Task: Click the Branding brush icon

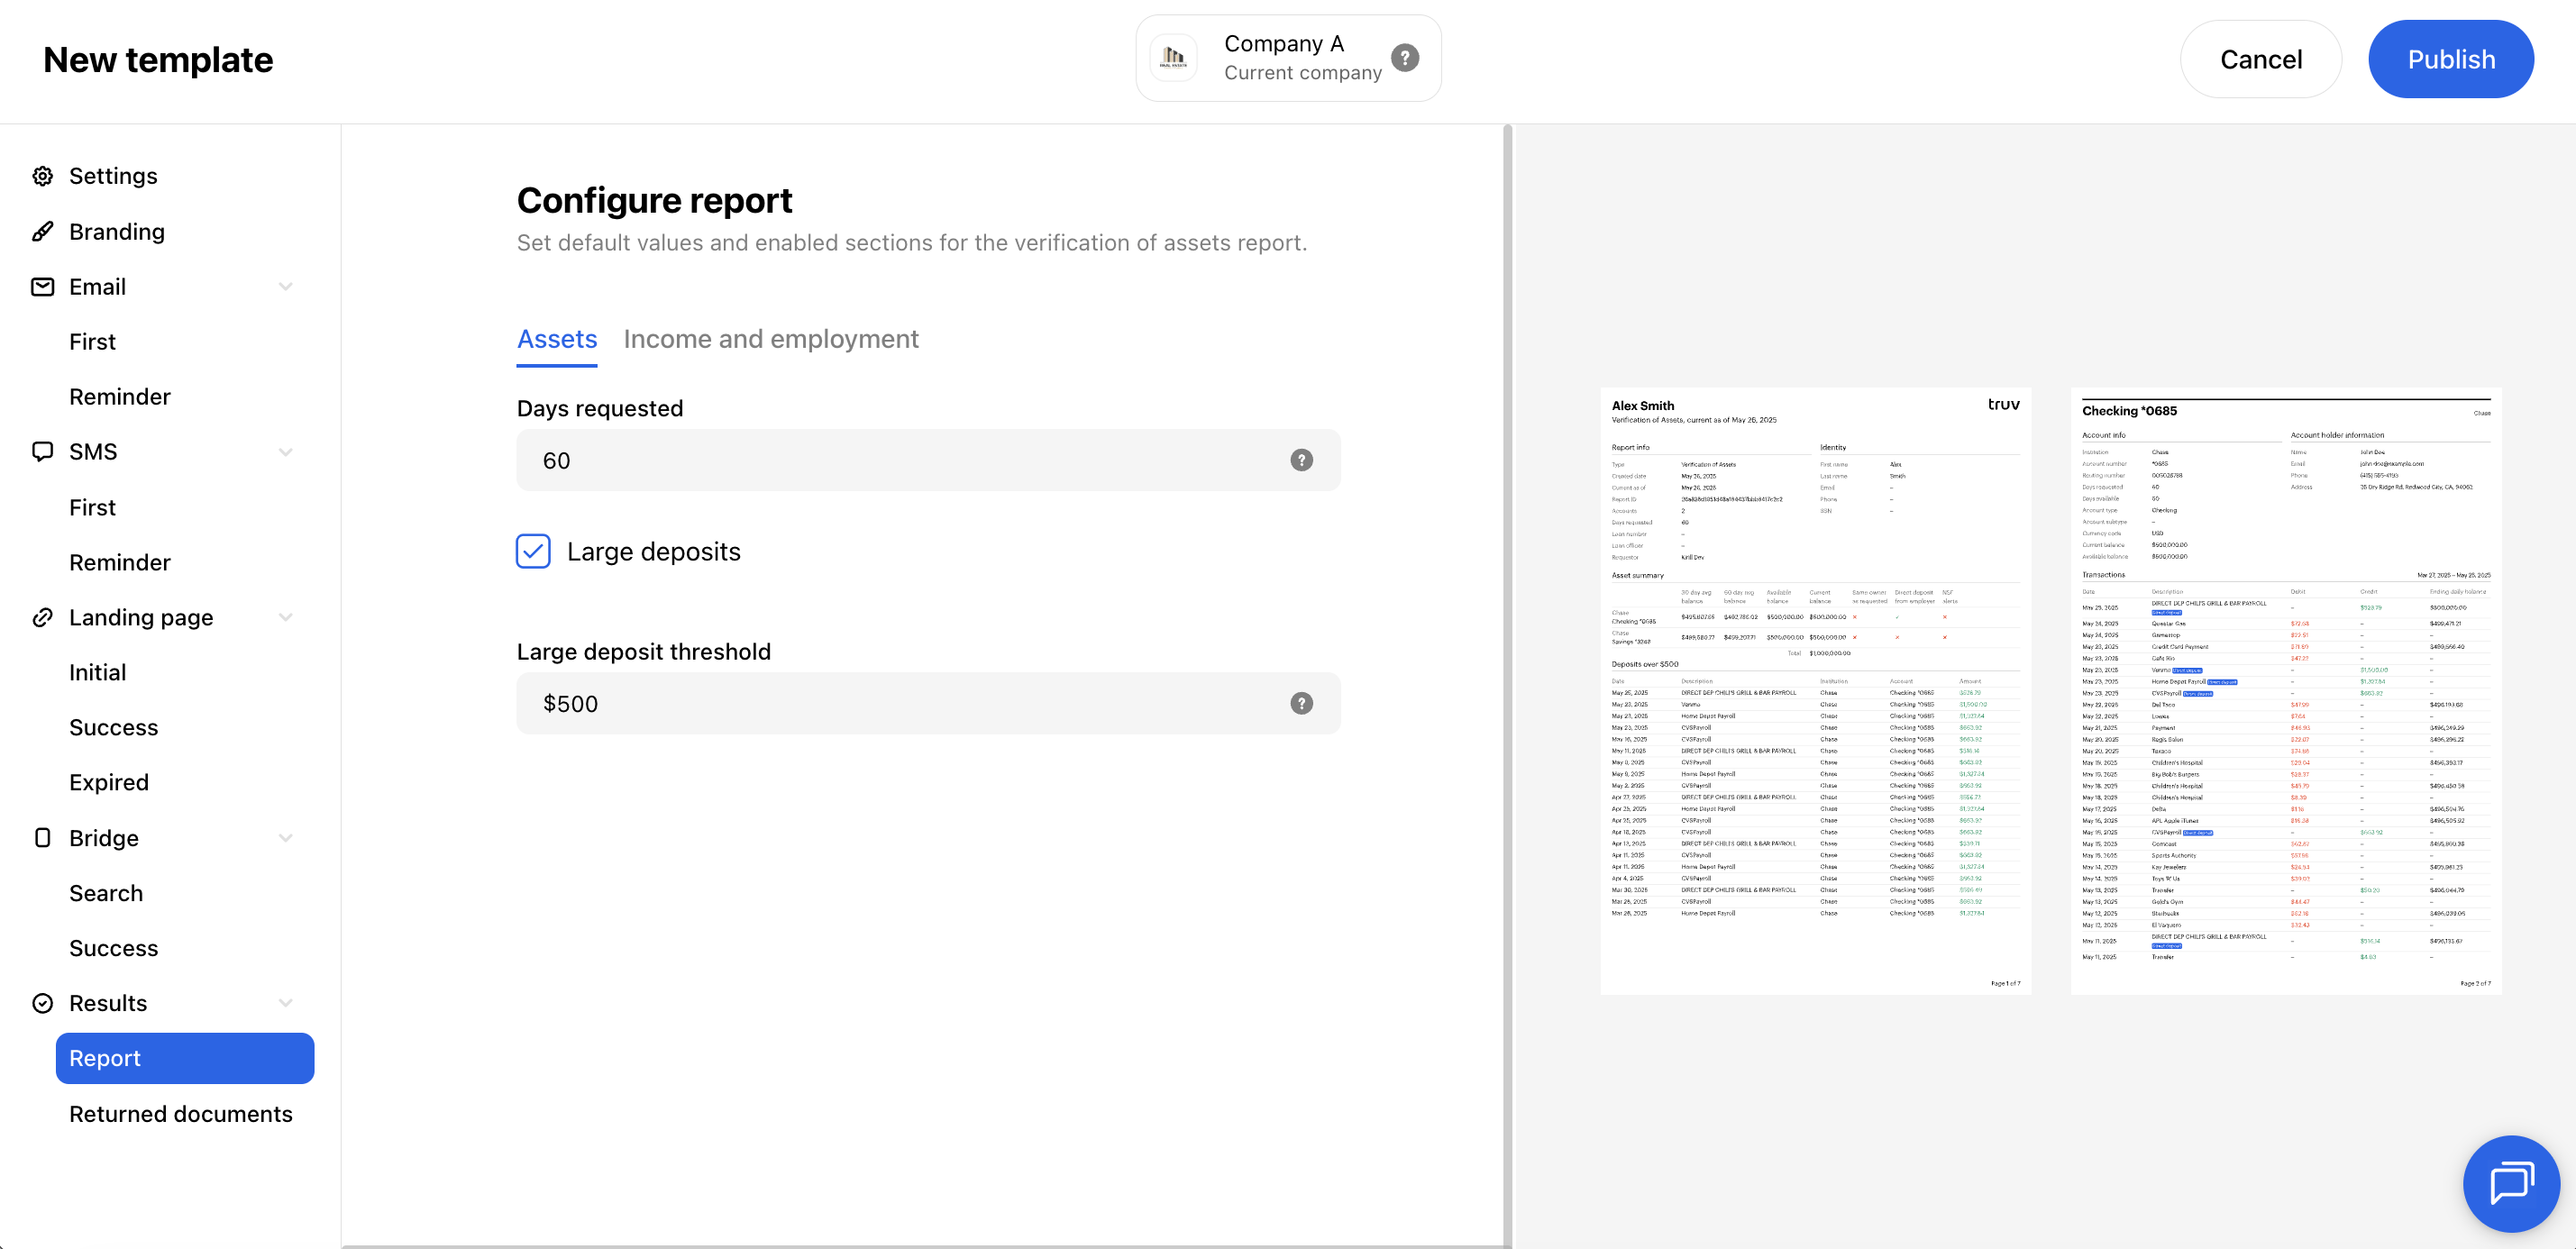Action: click(42, 232)
